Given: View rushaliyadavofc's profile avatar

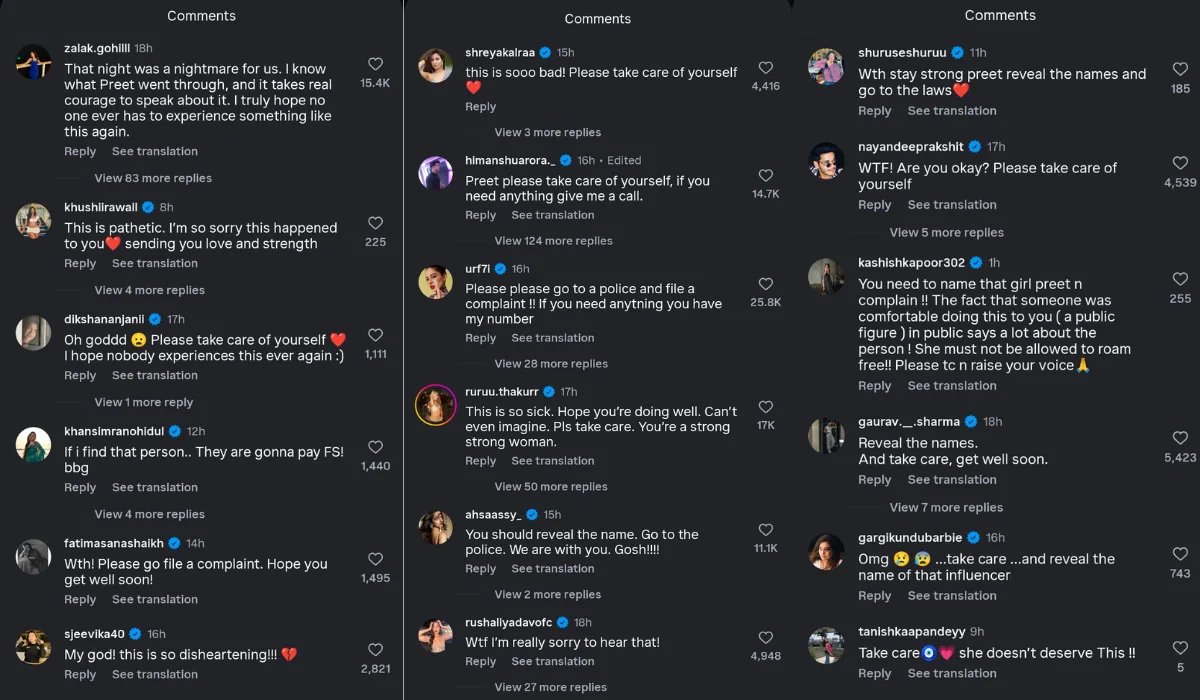Looking at the screenshot, I should 435,636.
